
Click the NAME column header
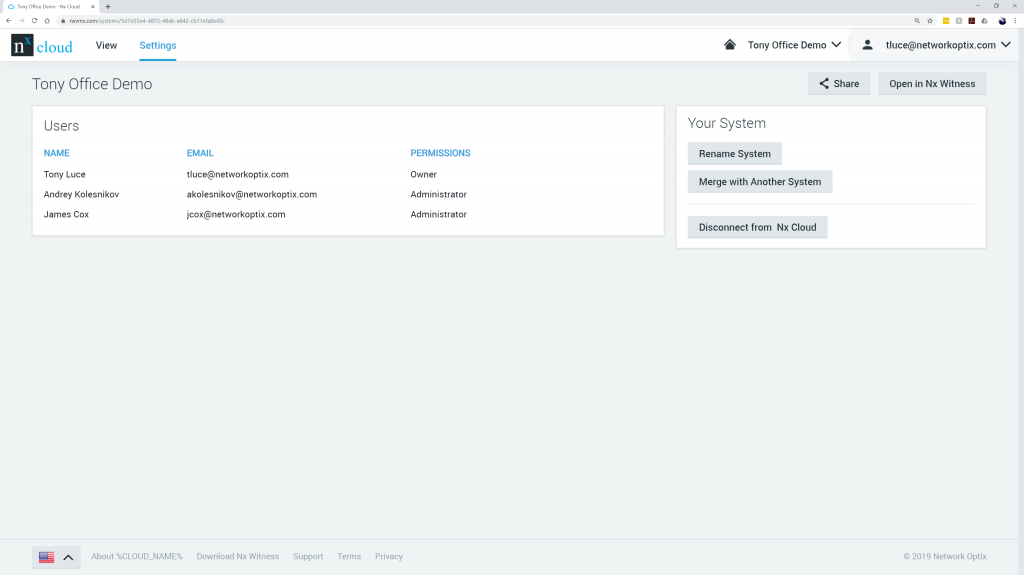(57, 153)
